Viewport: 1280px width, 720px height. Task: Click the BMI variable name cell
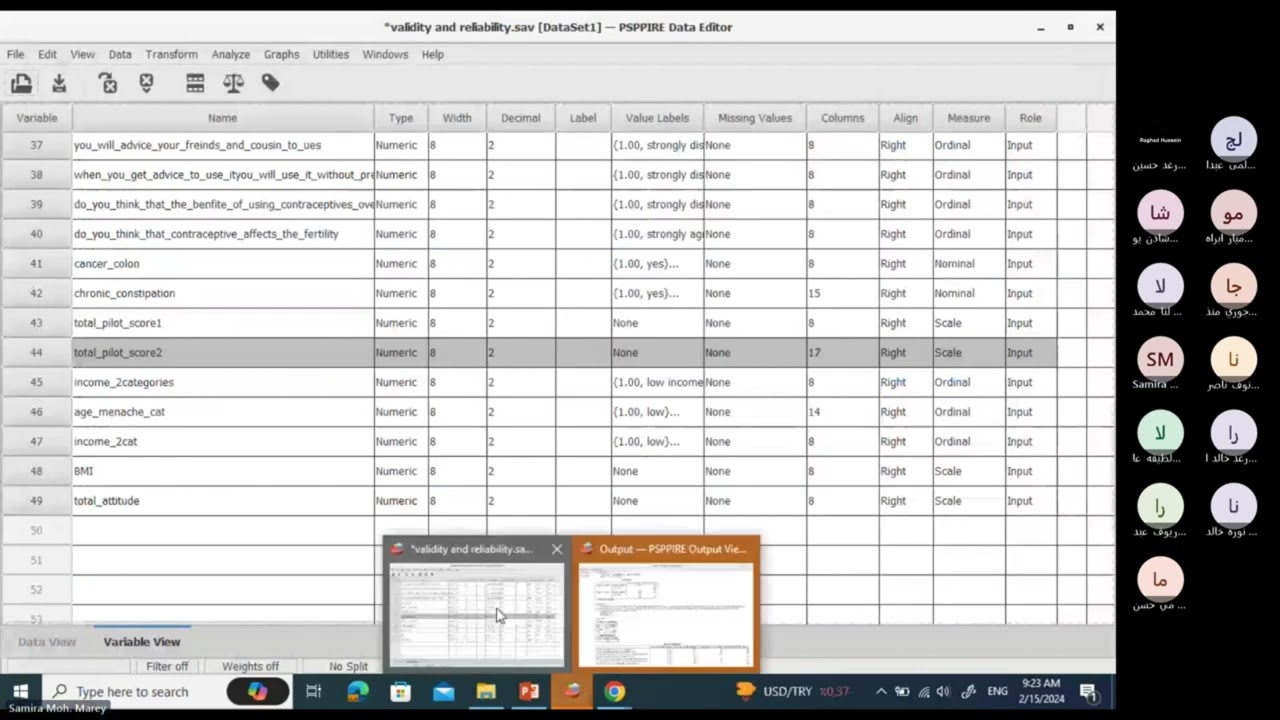pyautogui.click(x=223, y=471)
